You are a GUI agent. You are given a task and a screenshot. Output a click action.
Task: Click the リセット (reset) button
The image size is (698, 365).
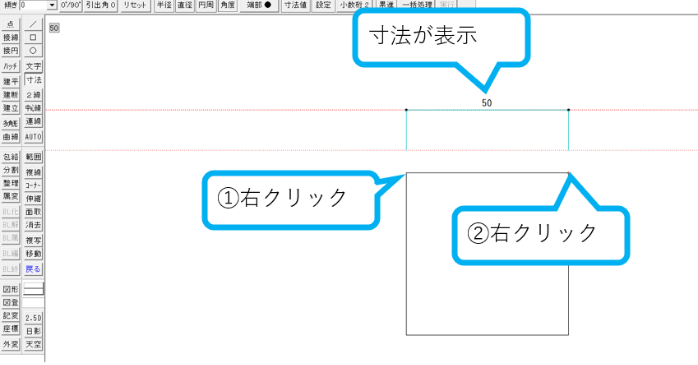pos(134,5)
